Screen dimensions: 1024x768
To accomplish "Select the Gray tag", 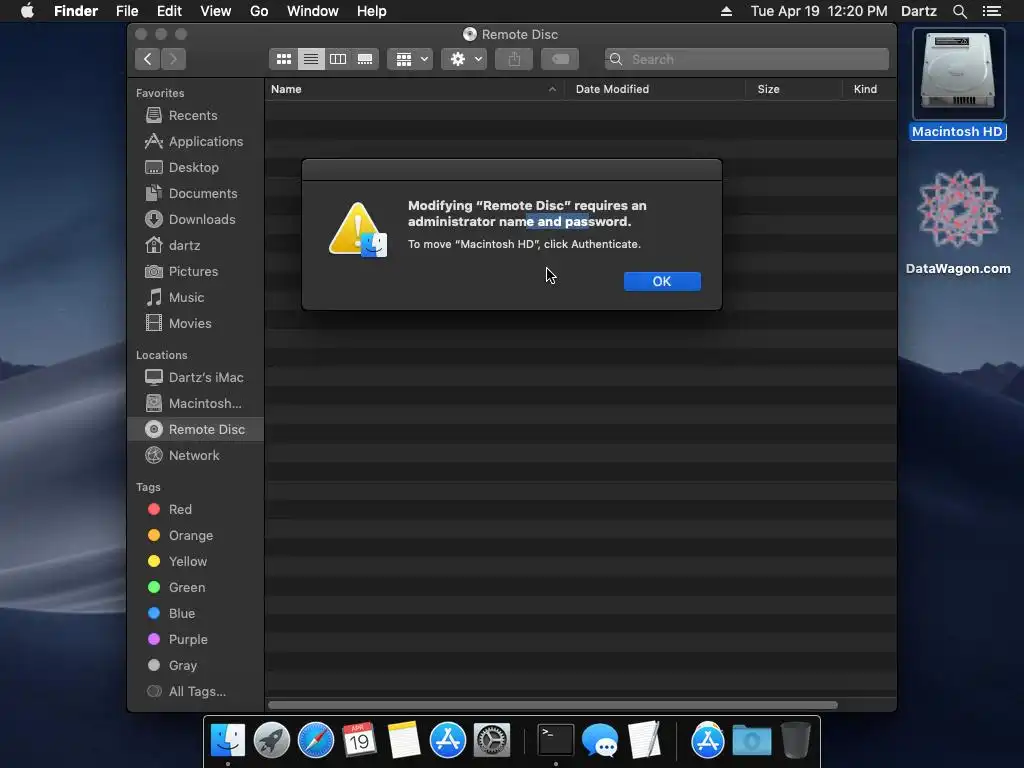I will [x=196, y=665].
